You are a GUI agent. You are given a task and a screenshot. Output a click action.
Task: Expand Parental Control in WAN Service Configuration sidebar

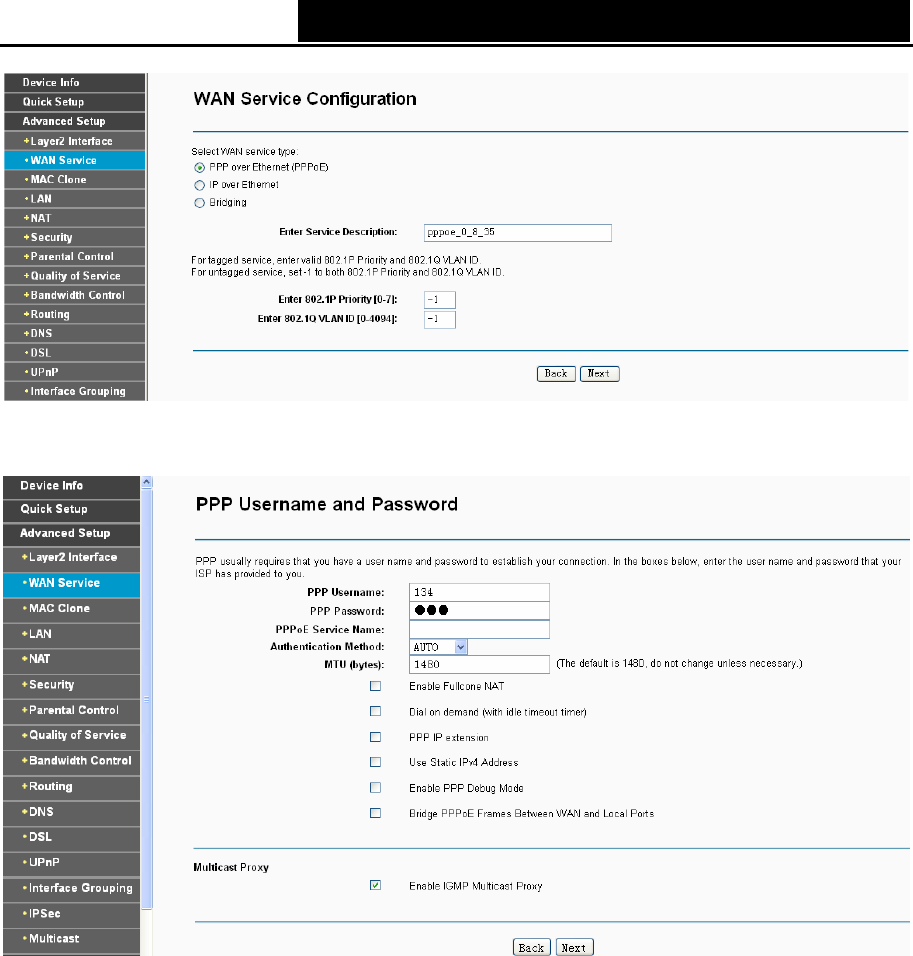click(74, 257)
